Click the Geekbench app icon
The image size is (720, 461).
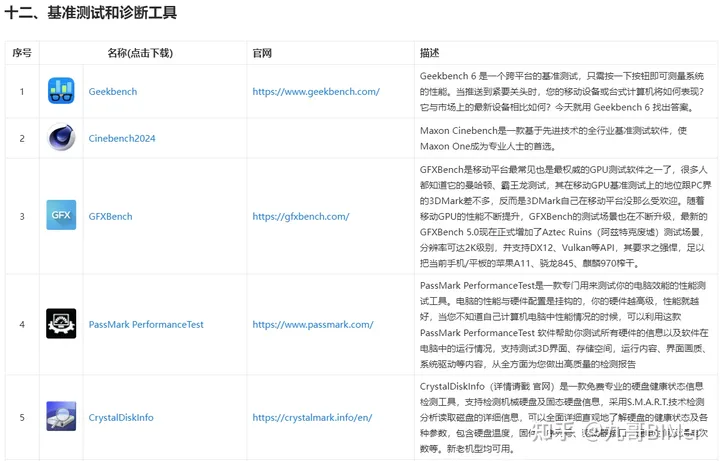click(61, 91)
